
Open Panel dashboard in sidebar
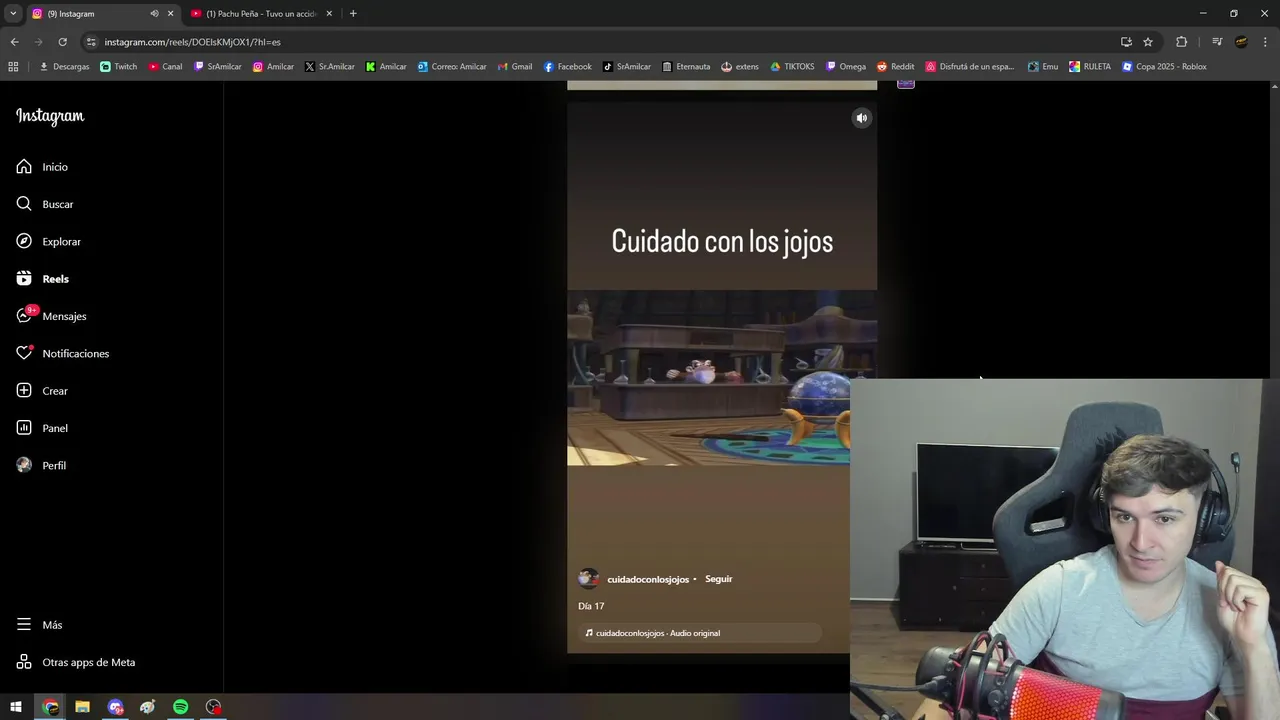click(x=43, y=428)
